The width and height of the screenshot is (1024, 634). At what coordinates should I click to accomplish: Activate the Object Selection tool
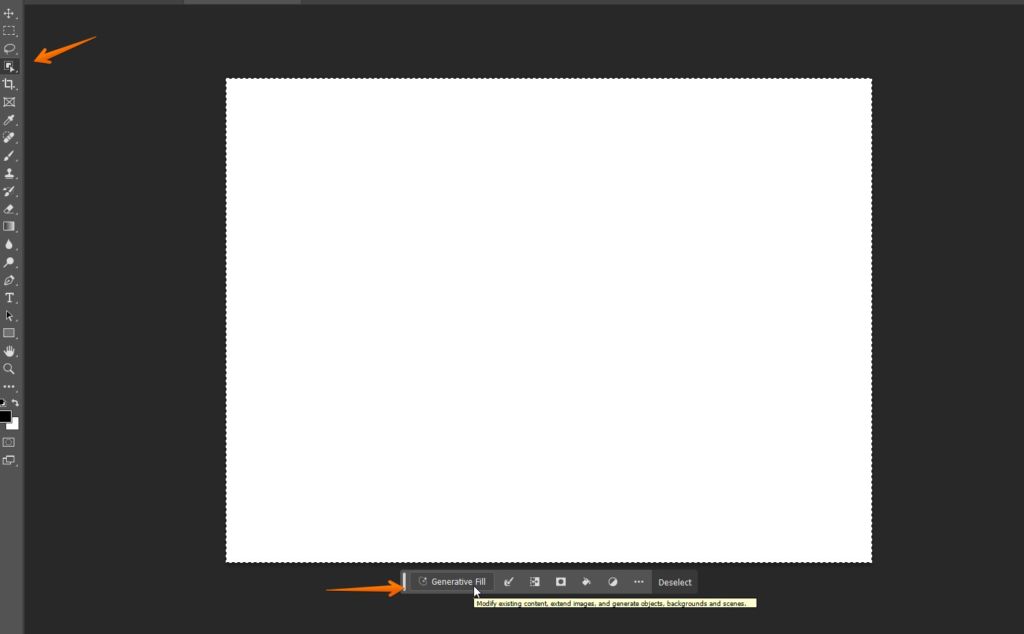[9, 67]
